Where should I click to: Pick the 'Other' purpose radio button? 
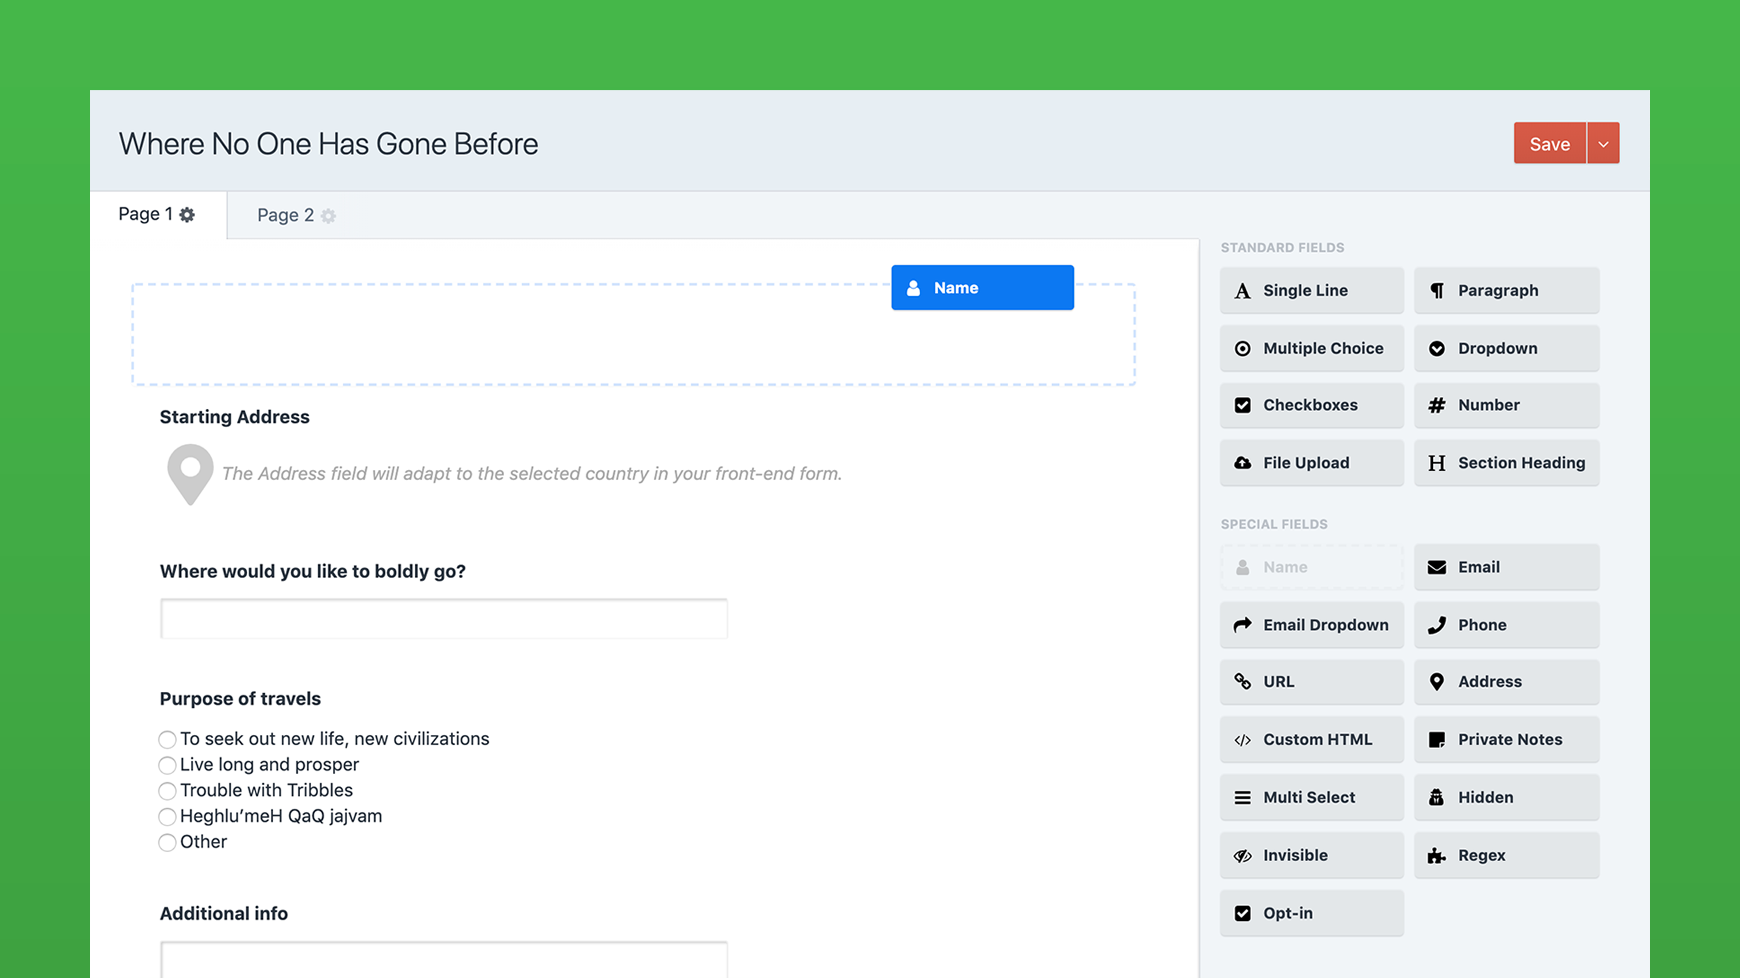pos(167,843)
